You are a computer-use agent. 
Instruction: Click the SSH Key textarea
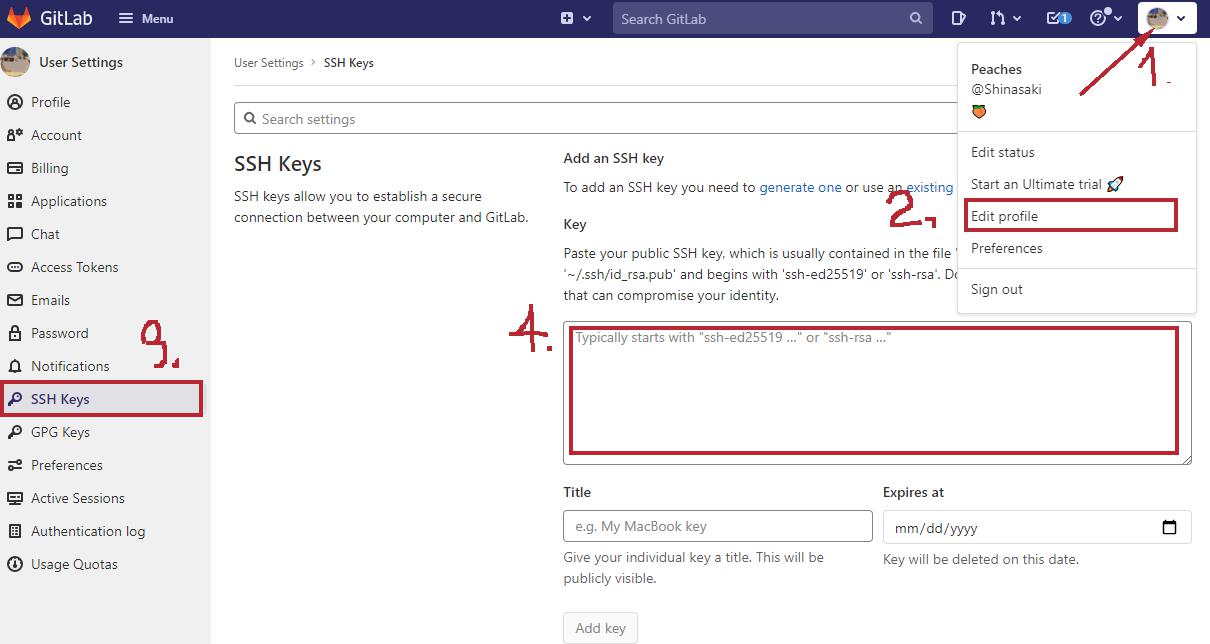click(877, 393)
